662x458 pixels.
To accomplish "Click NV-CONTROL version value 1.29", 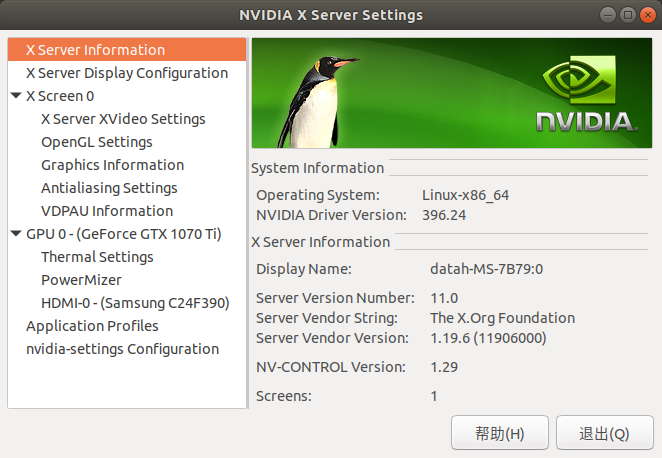I will click(444, 367).
